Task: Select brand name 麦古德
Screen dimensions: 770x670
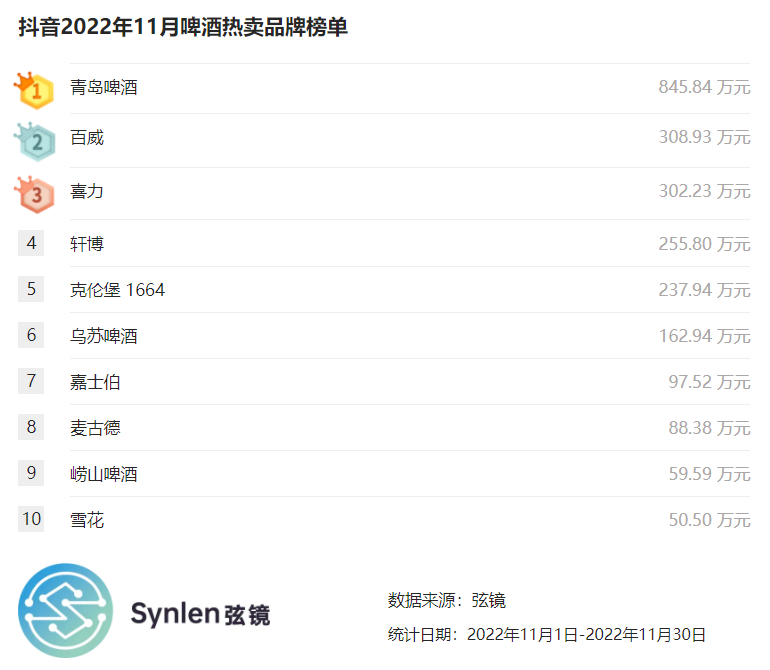Action: pyautogui.click(x=95, y=428)
